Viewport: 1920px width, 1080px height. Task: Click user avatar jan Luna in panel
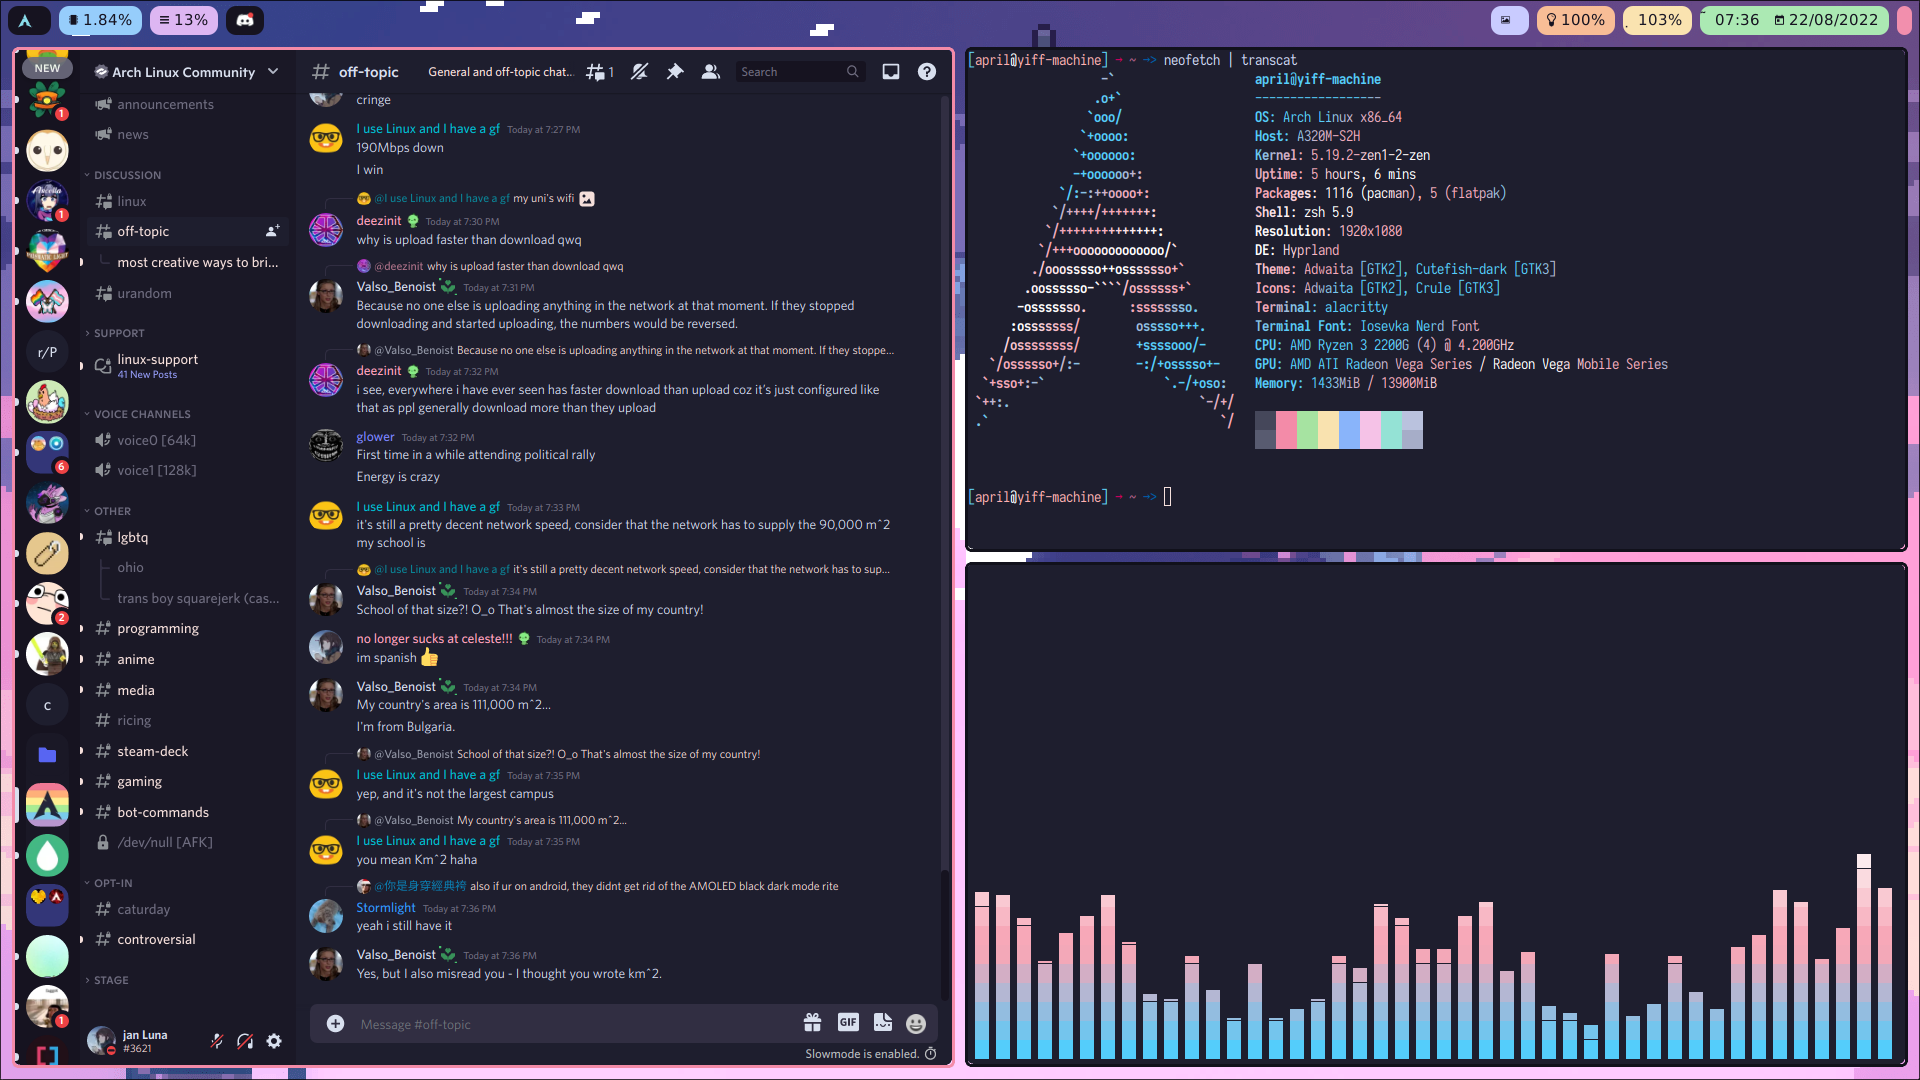tap(100, 1041)
